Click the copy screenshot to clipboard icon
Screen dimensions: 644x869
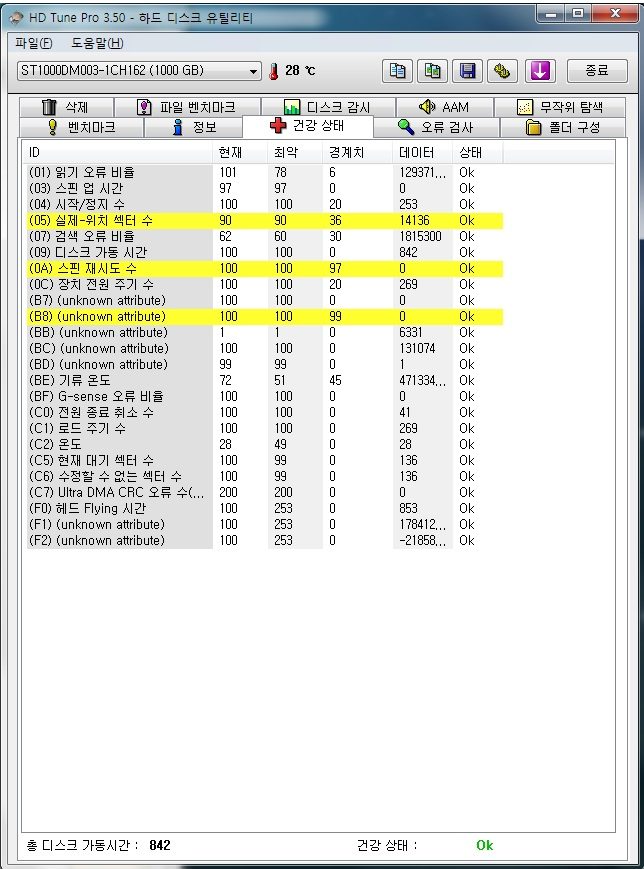tap(432, 71)
